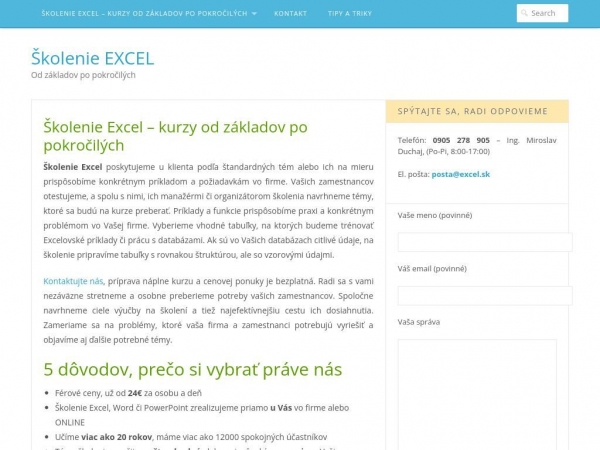Select the Od základov po pokročilých tagline
This screenshot has width=600, height=450.
[83, 75]
